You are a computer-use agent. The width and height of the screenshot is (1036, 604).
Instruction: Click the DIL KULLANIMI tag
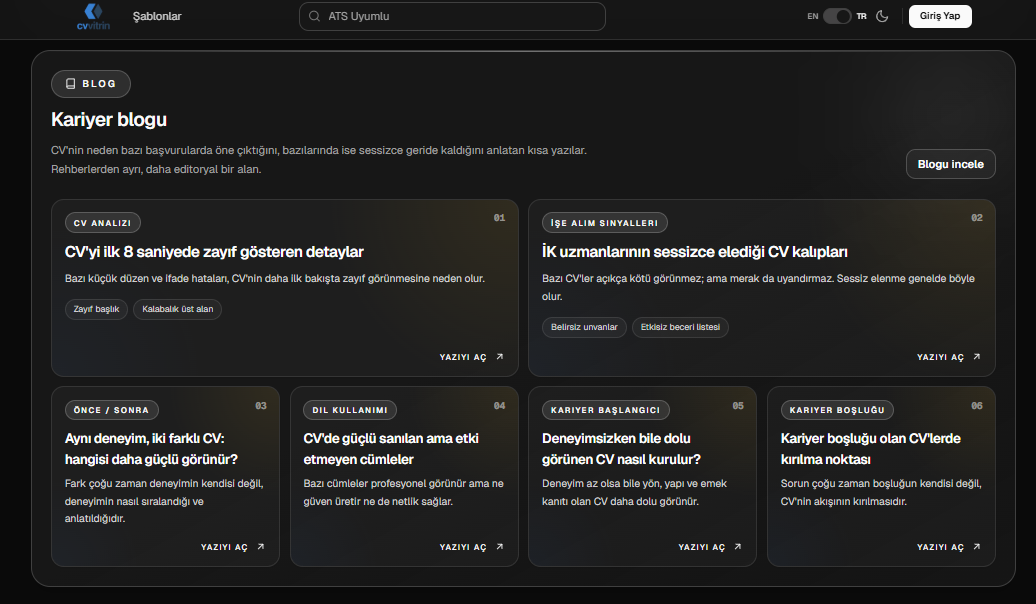pos(350,410)
